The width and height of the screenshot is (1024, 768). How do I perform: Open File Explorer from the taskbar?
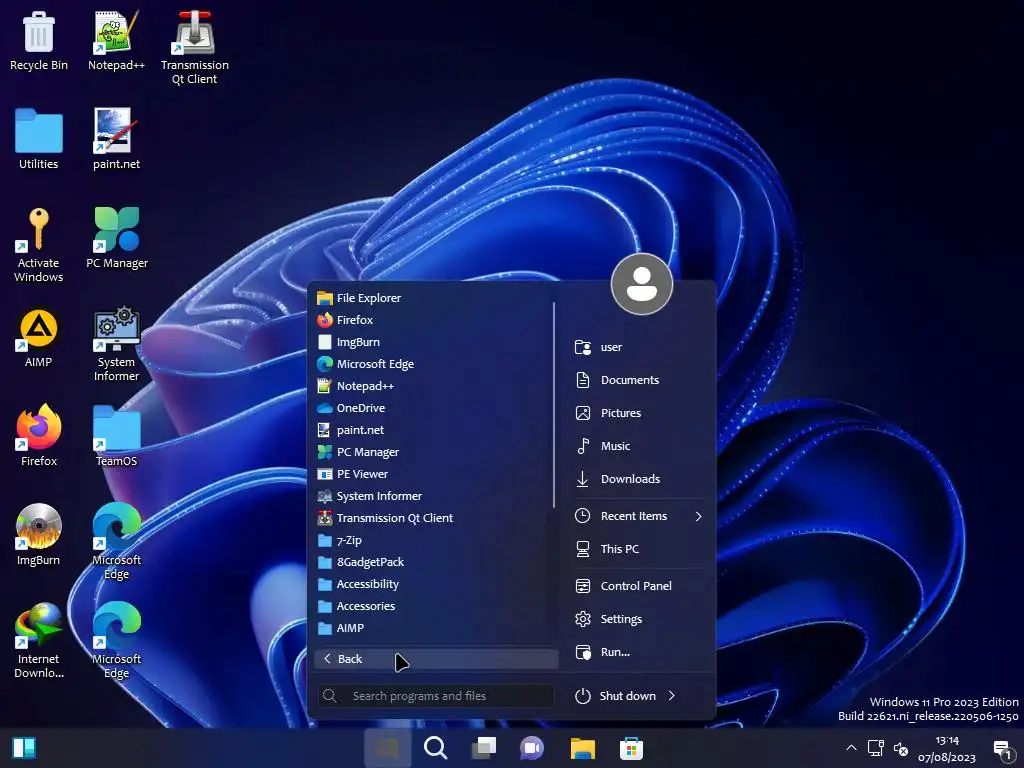(583, 748)
